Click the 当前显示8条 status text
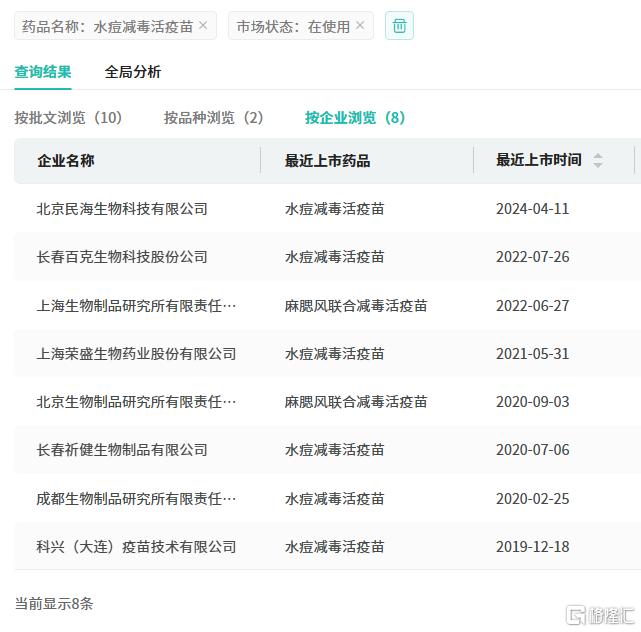Image resolution: width=641 pixels, height=632 pixels. (x=54, y=604)
